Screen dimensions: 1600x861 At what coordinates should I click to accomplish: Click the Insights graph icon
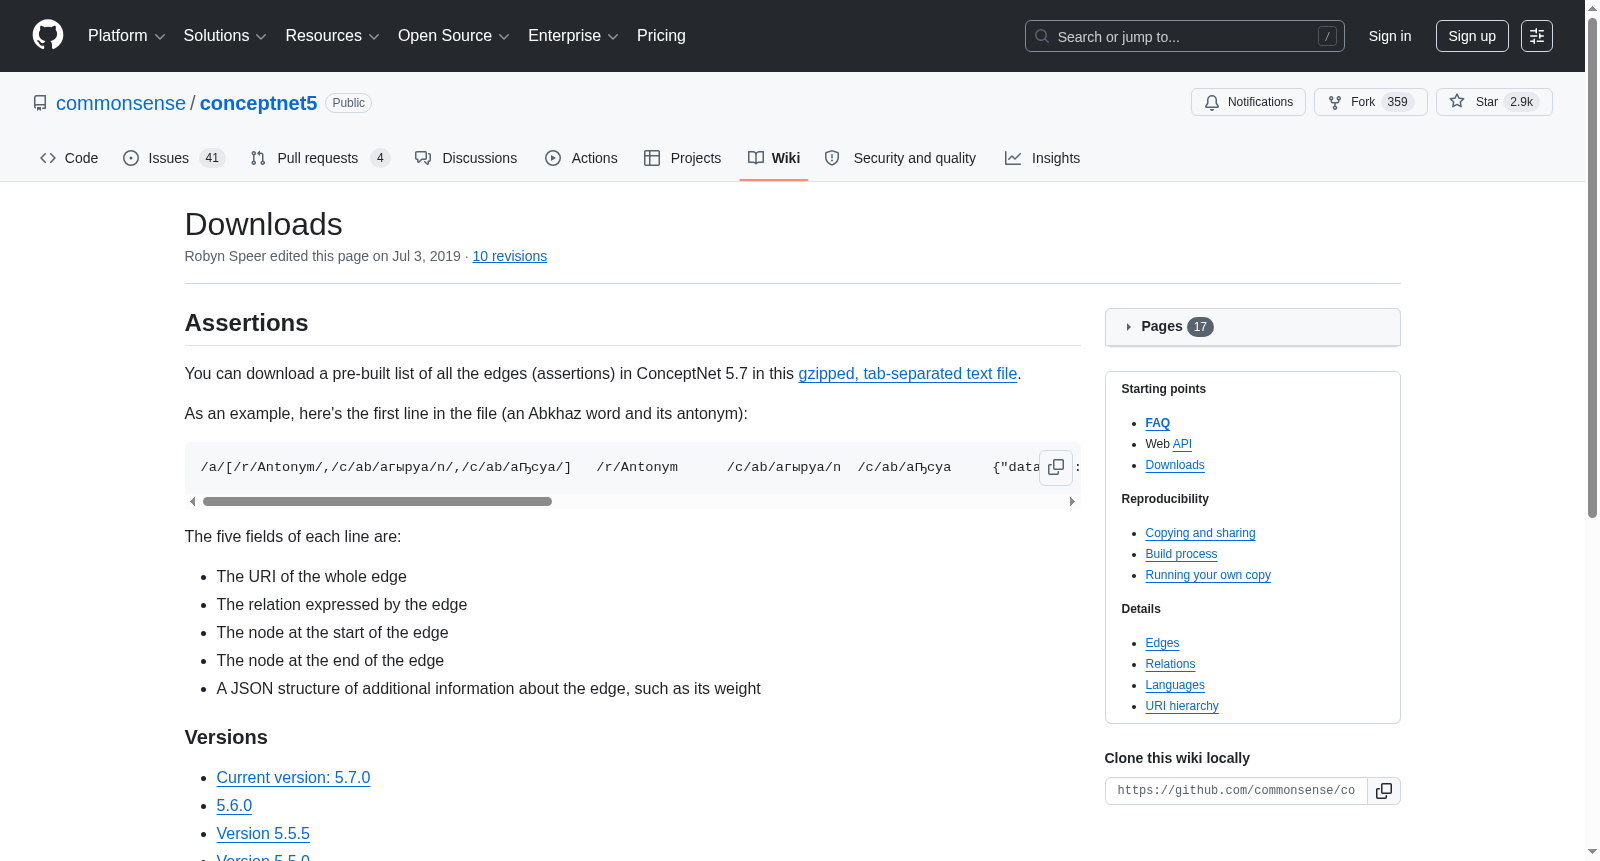(1013, 158)
